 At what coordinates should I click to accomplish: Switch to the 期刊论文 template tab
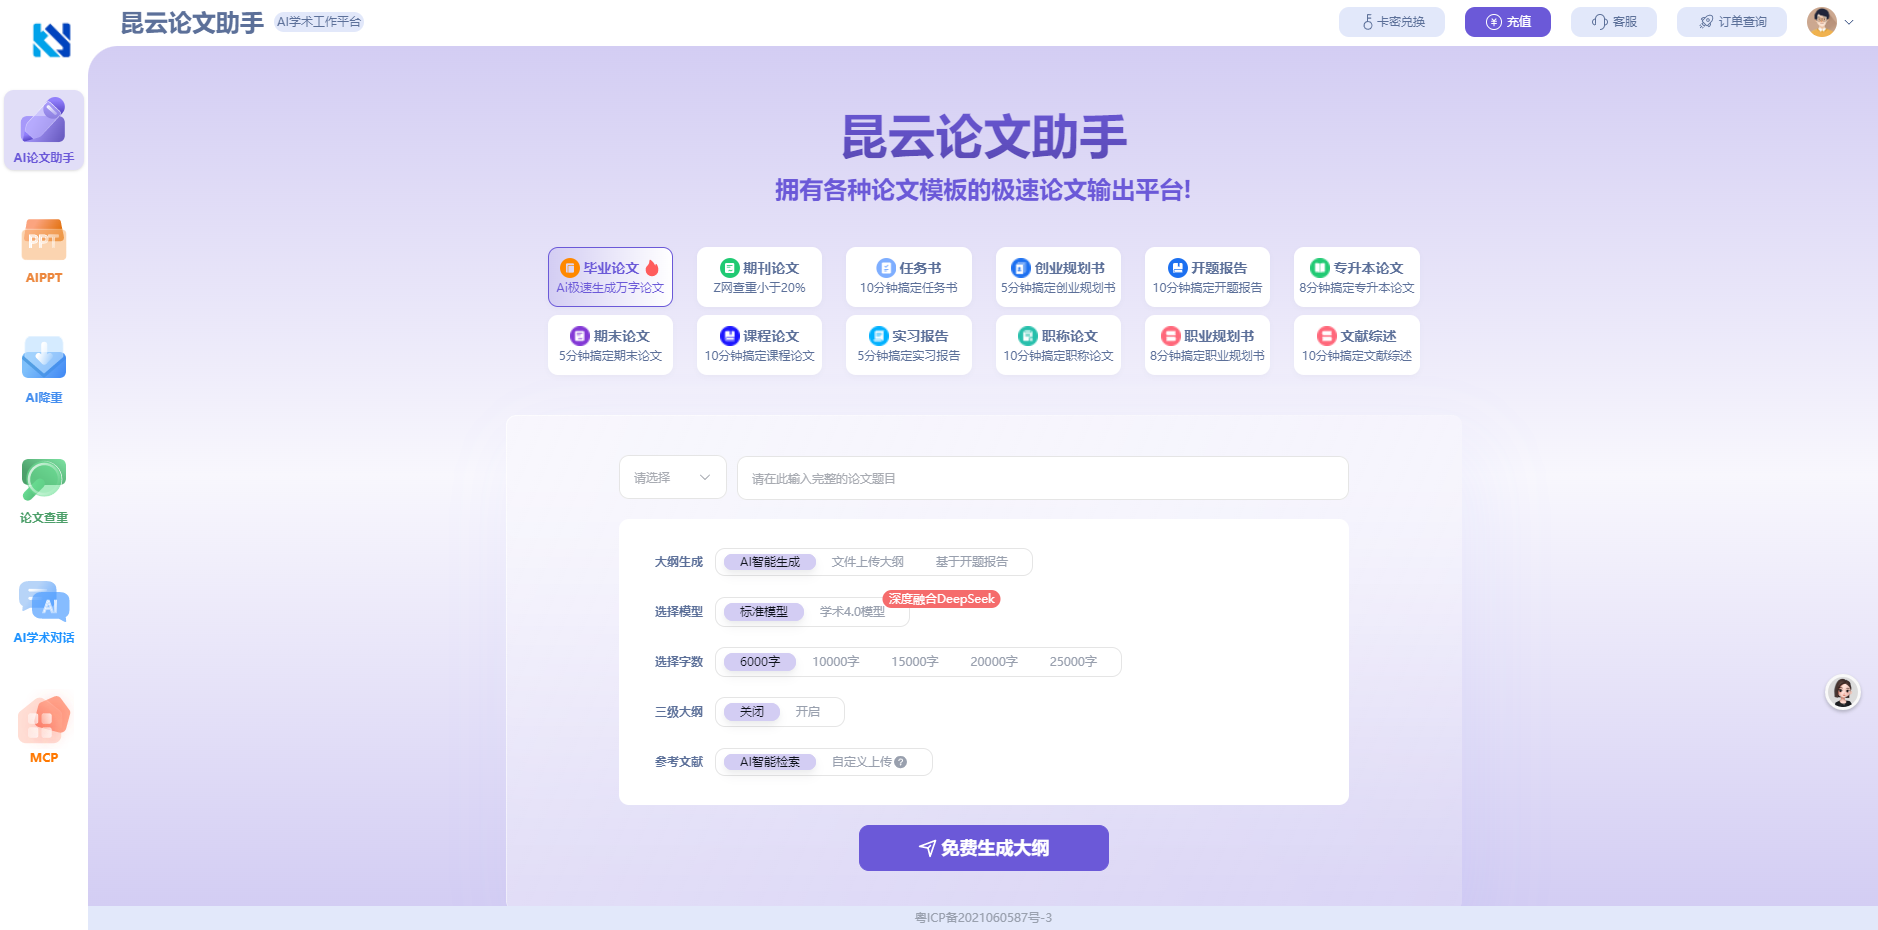[759, 277]
